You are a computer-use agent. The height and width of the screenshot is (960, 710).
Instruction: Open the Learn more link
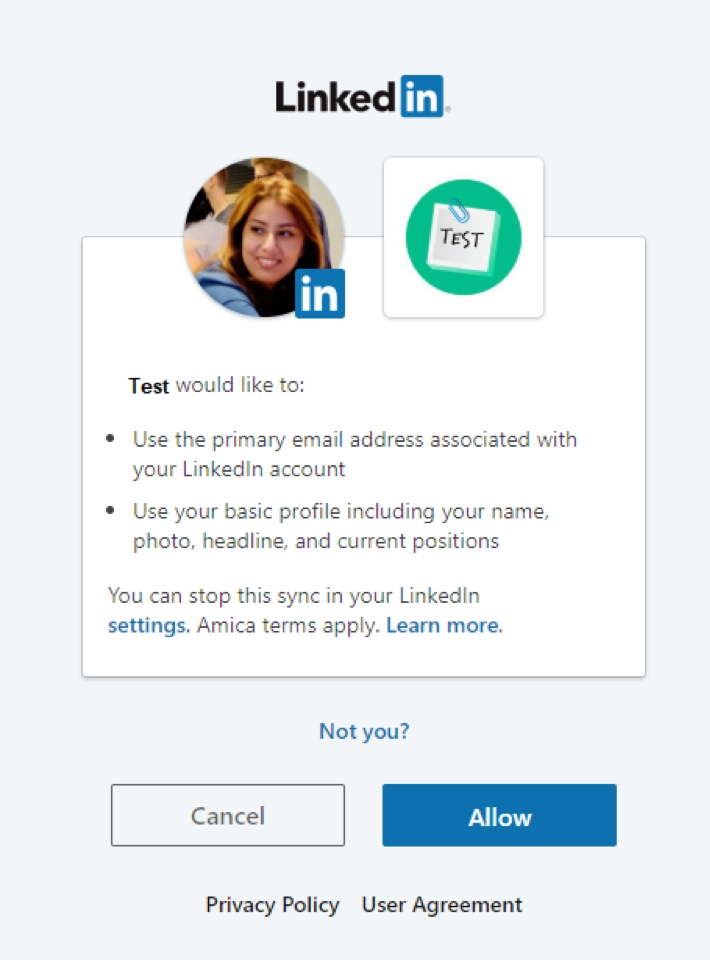coord(443,626)
